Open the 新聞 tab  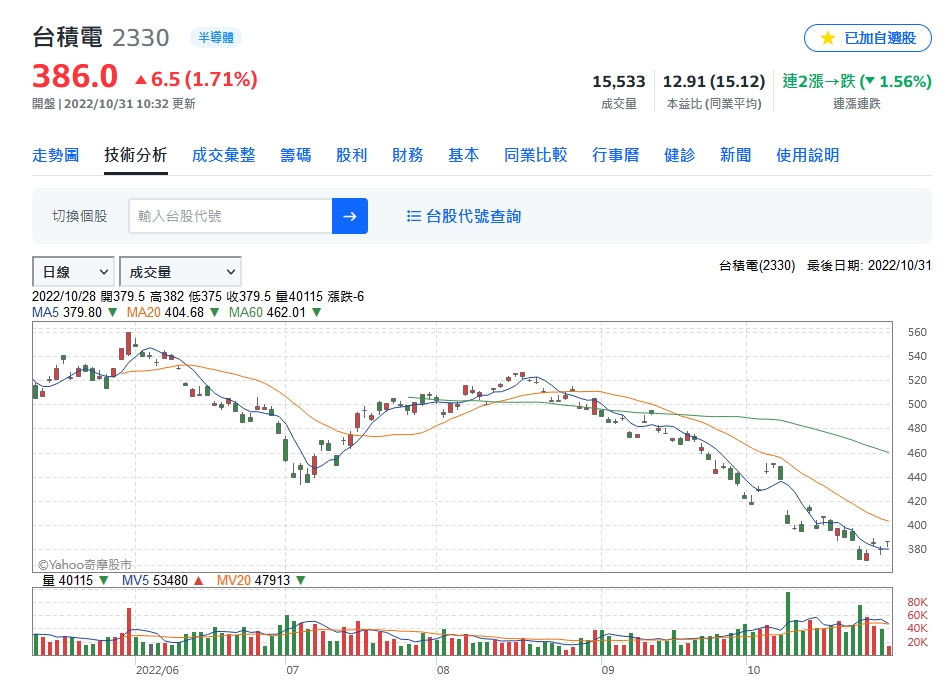click(735, 155)
